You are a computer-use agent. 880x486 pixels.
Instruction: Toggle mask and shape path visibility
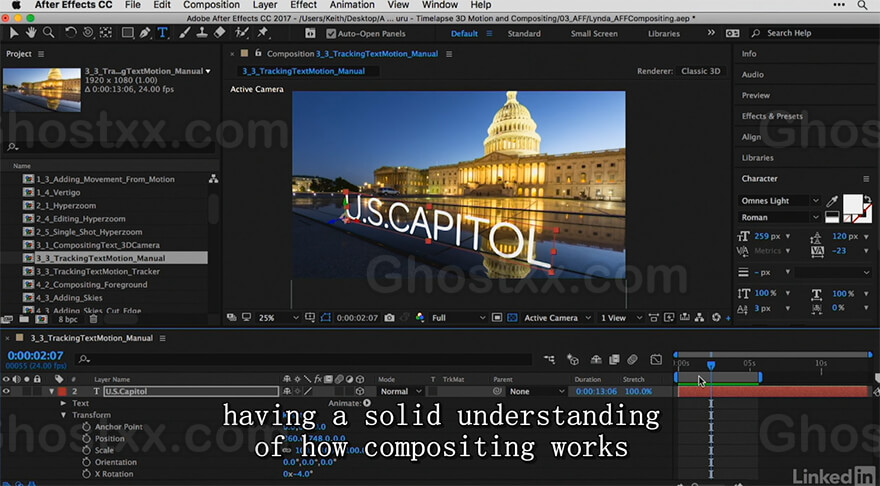tap(326, 318)
